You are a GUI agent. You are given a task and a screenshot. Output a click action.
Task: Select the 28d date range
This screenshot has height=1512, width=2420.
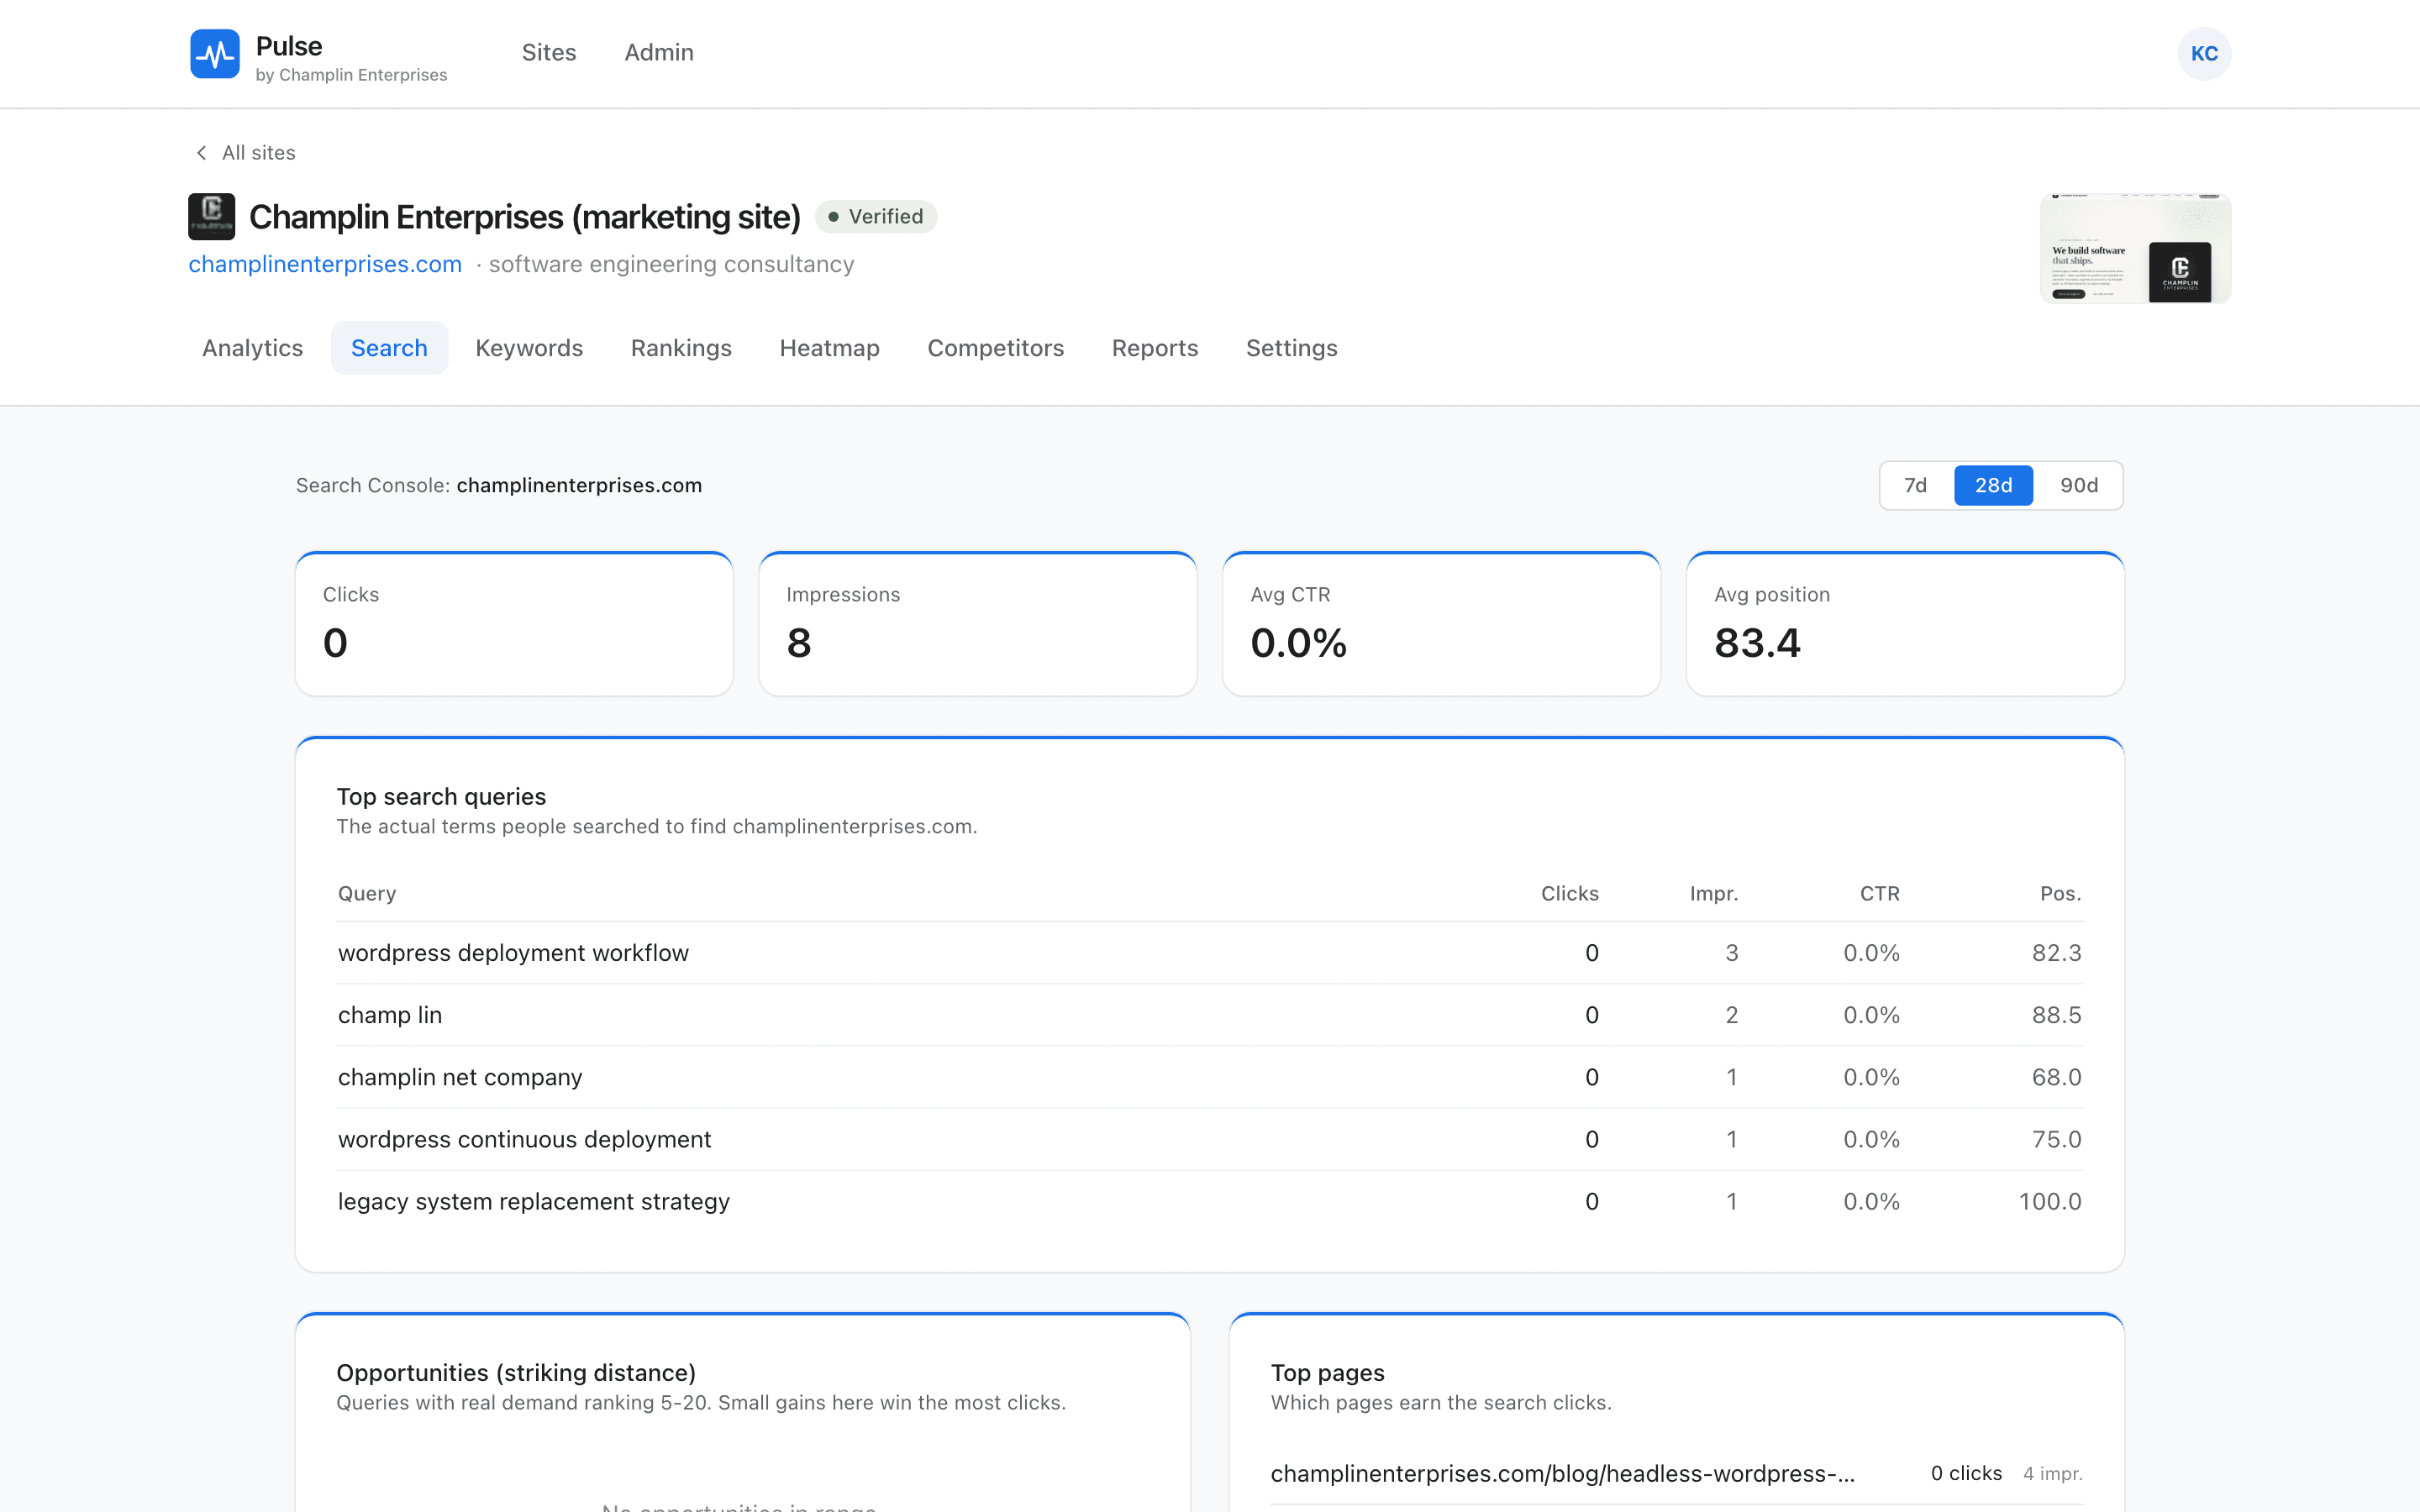point(1993,486)
